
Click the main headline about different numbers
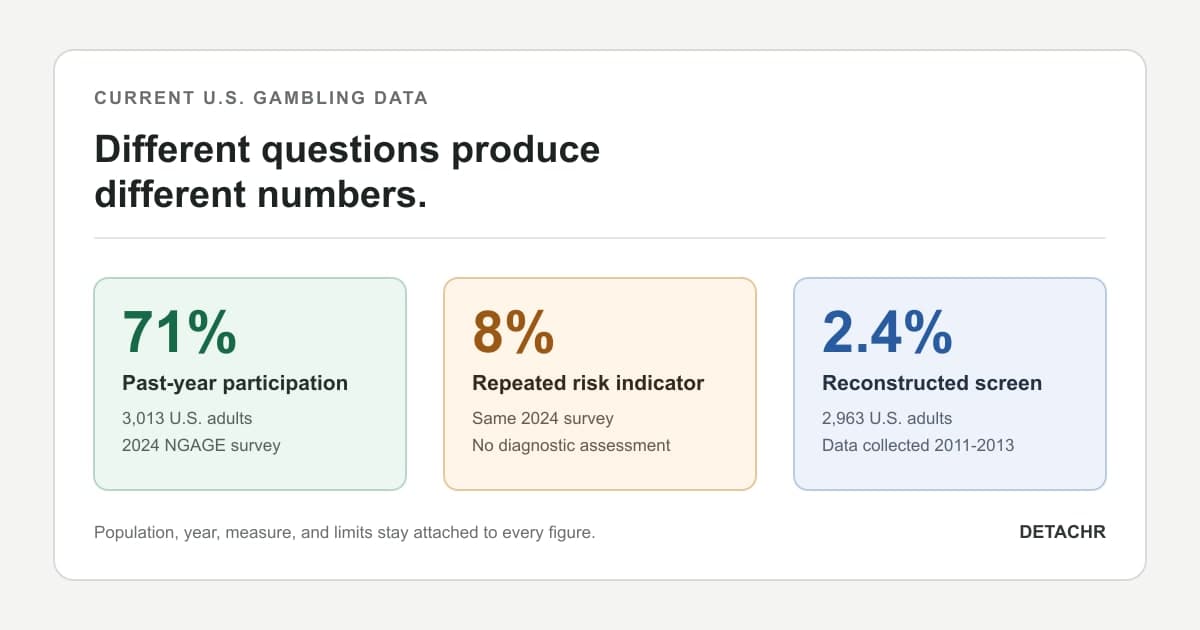coord(347,171)
